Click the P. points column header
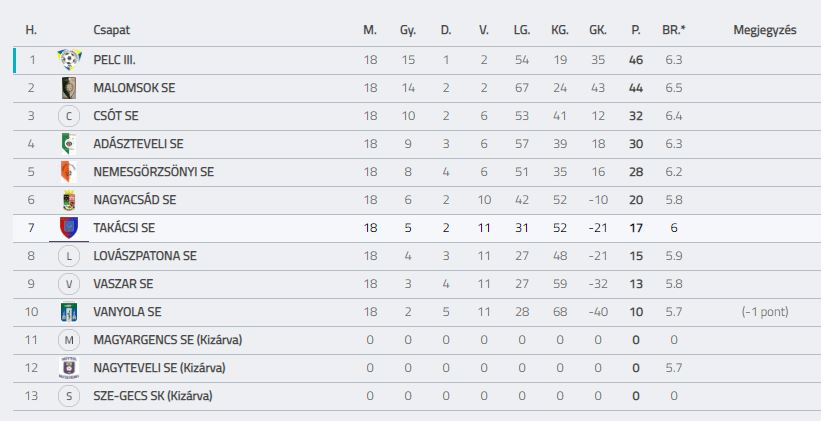 click(x=636, y=30)
